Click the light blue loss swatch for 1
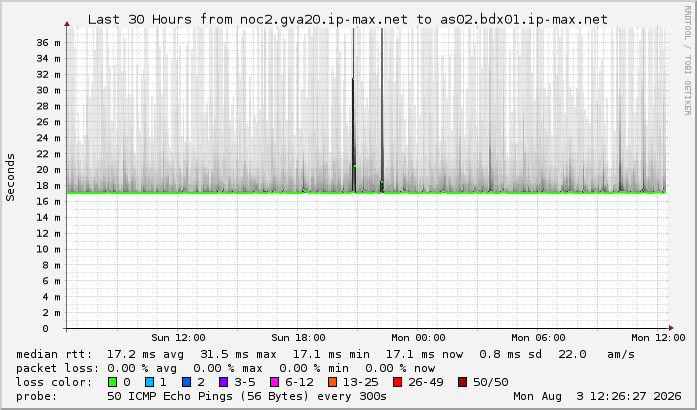 coord(149,382)
